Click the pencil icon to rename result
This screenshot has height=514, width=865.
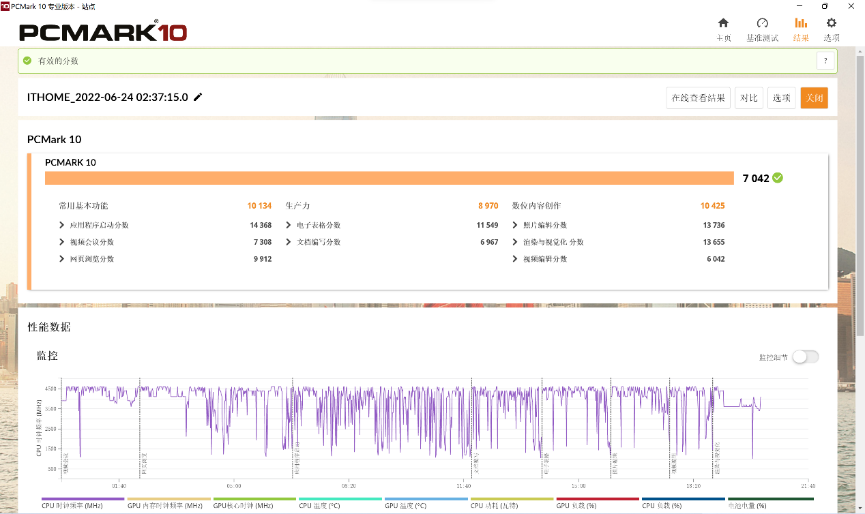198,97
